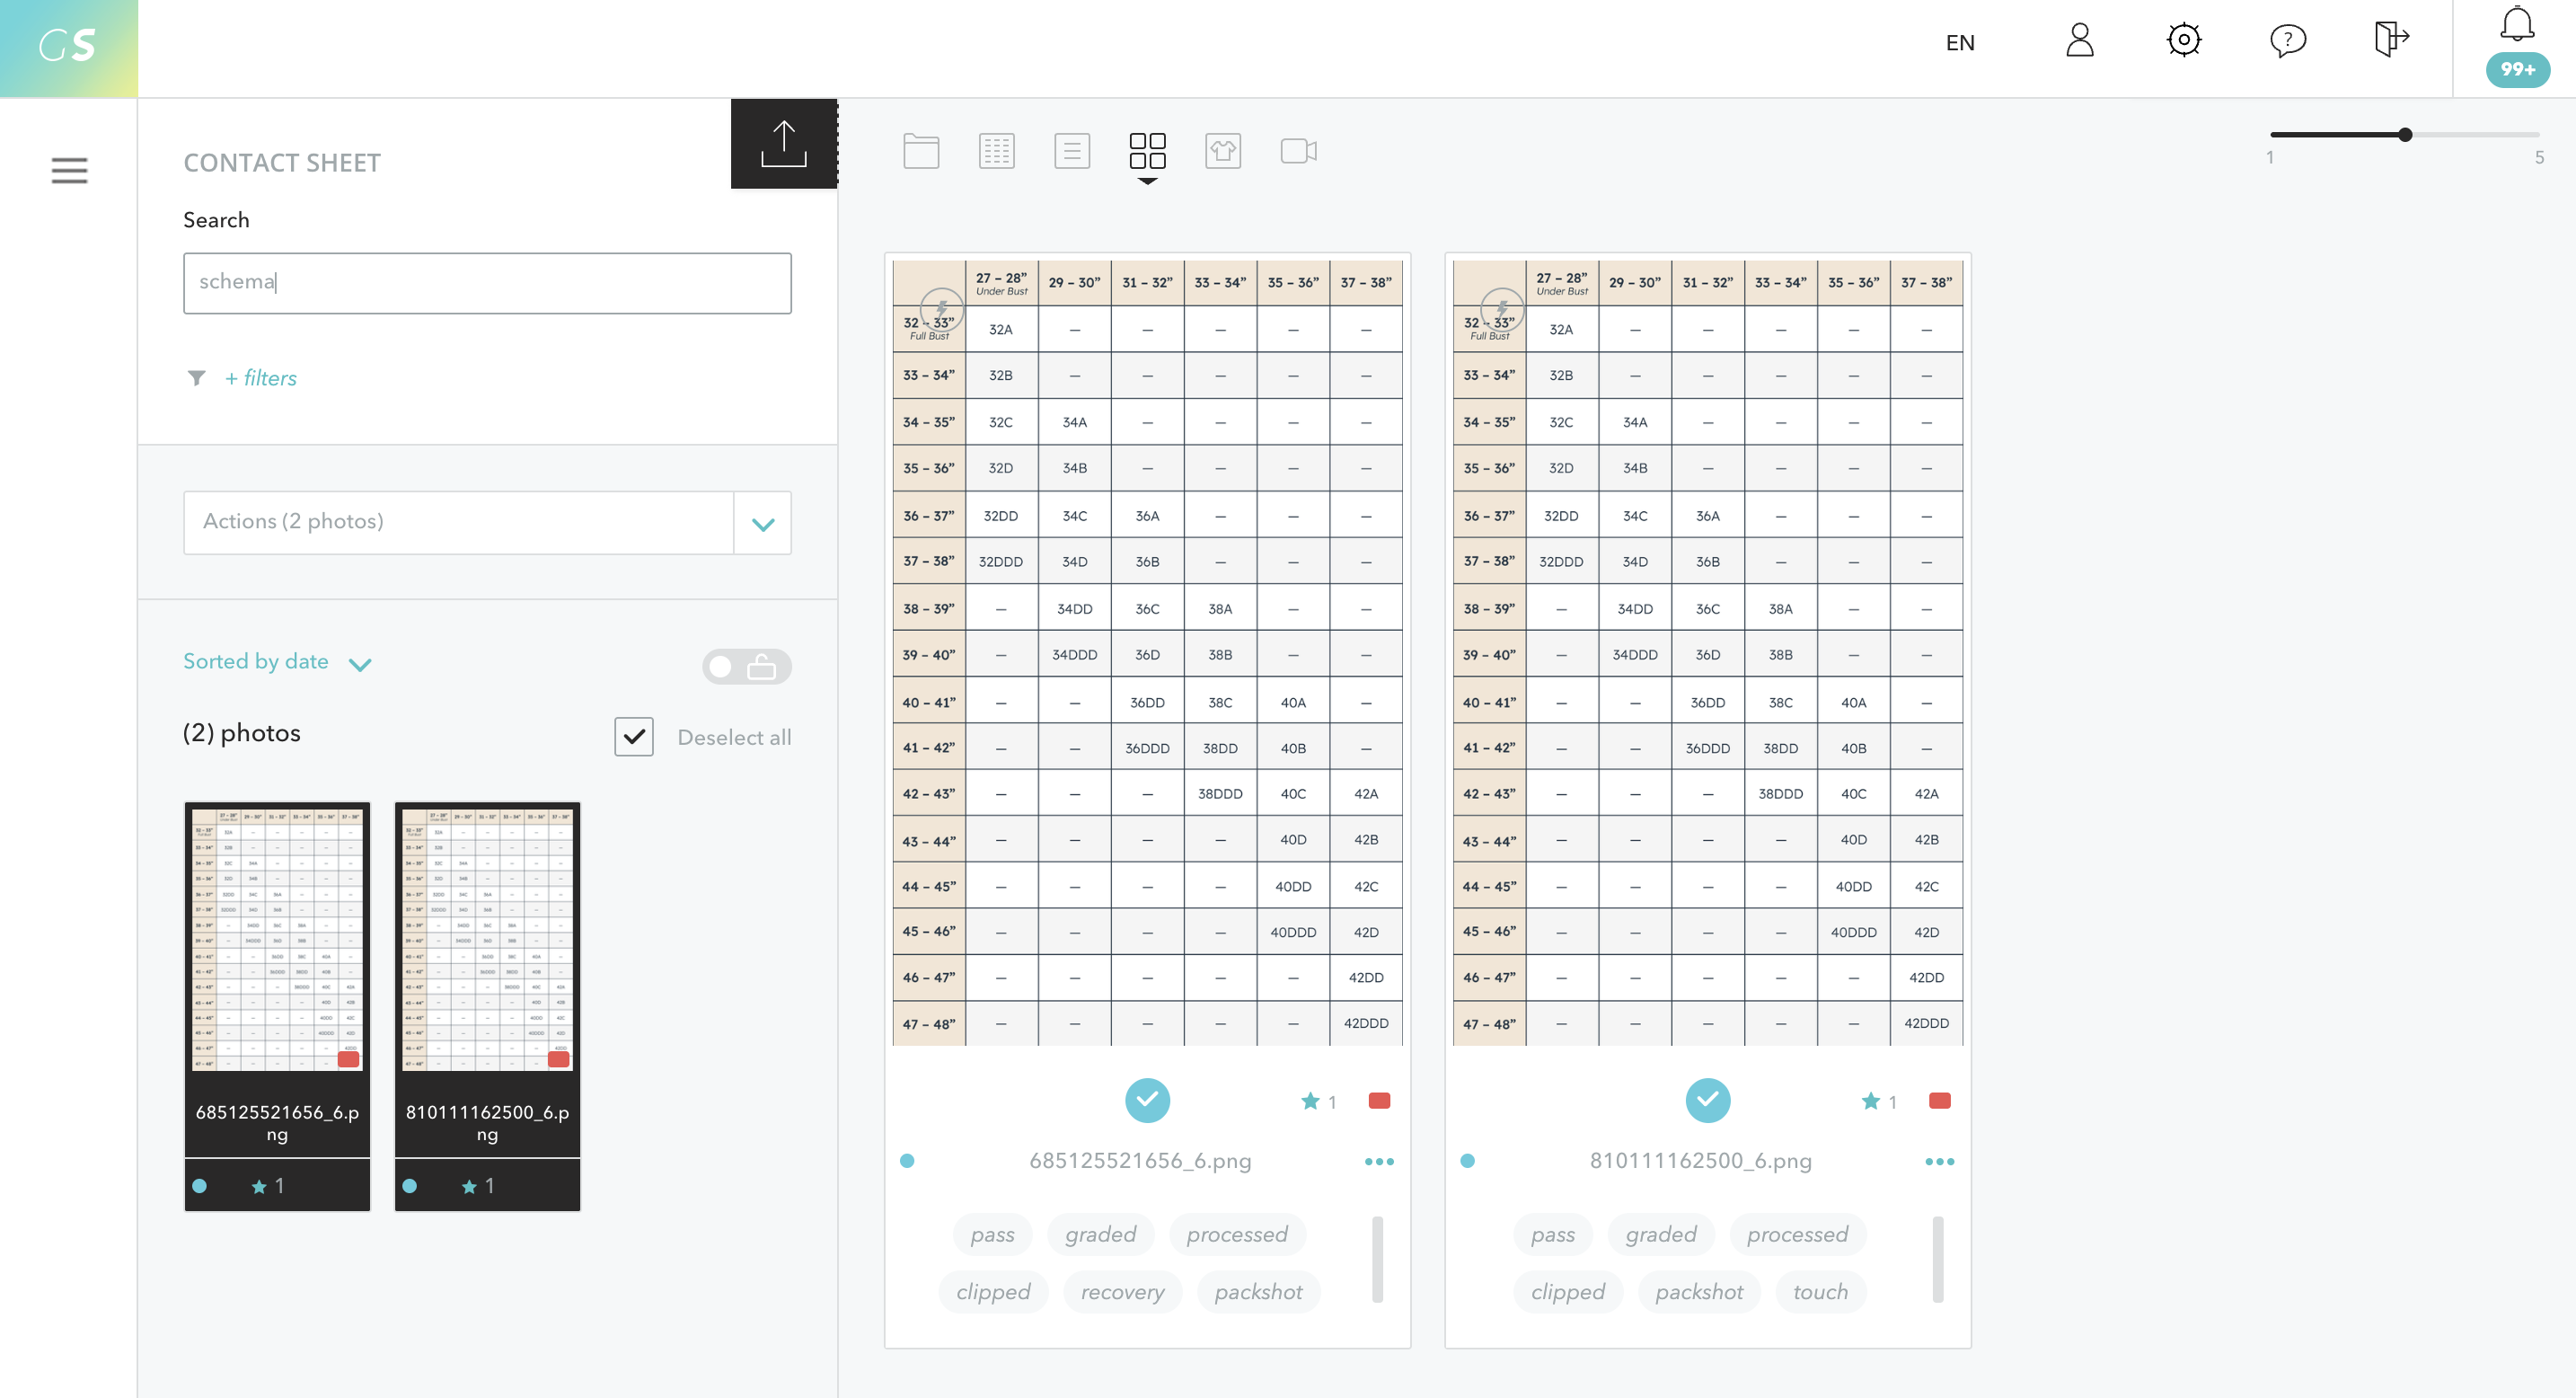Select the 810111162500_6.png sidebar thumbnail
The height and width of the screenshot is (1398, 2576).
click(x=487, y=1006)
